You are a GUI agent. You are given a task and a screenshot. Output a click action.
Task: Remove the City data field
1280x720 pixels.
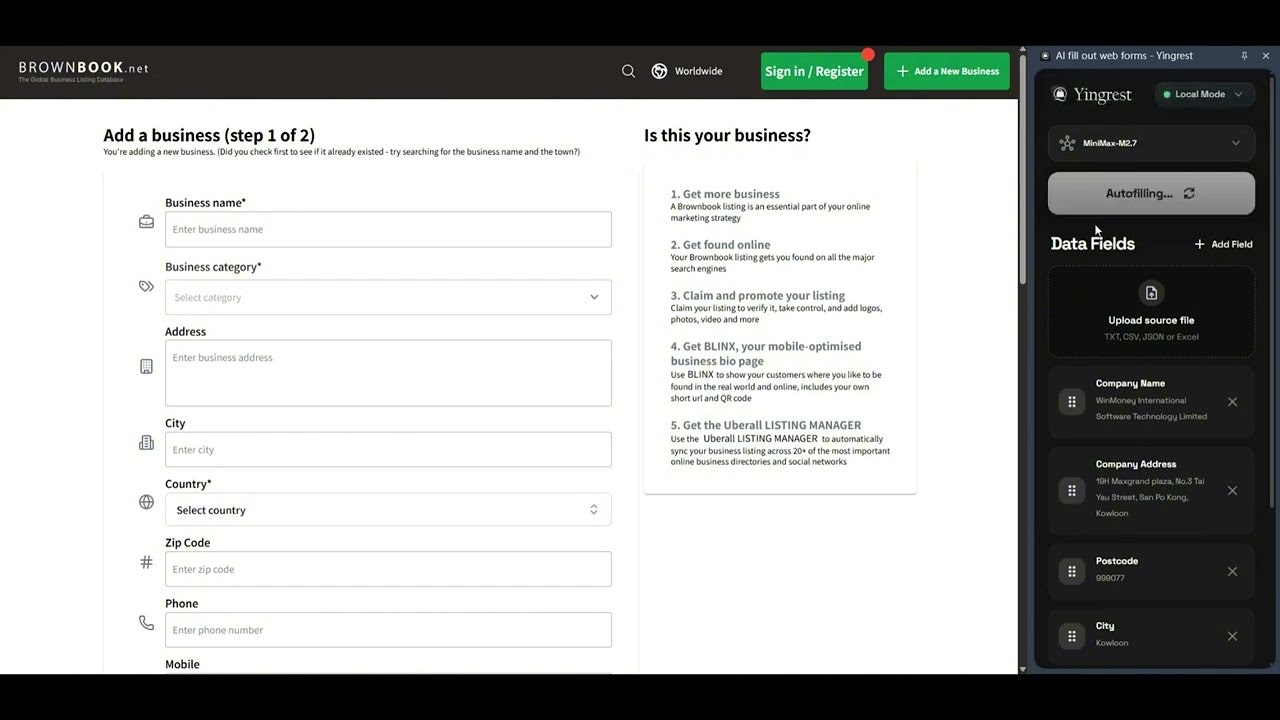click(1232, 636)
